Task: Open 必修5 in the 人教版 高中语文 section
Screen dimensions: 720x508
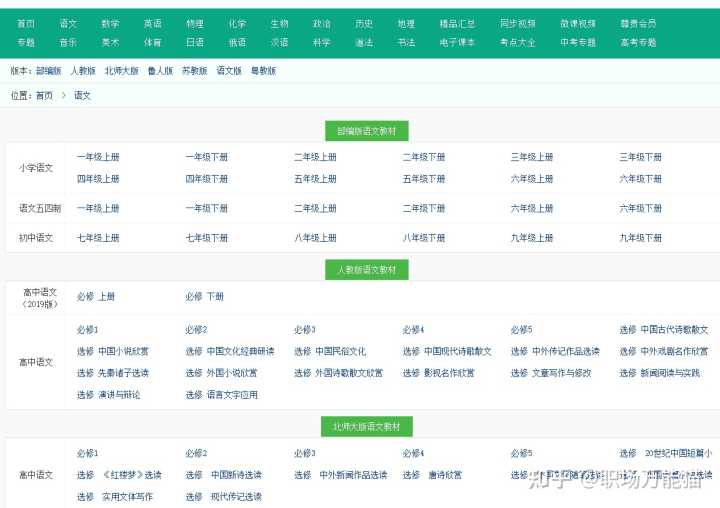Action: pos(521,330)
